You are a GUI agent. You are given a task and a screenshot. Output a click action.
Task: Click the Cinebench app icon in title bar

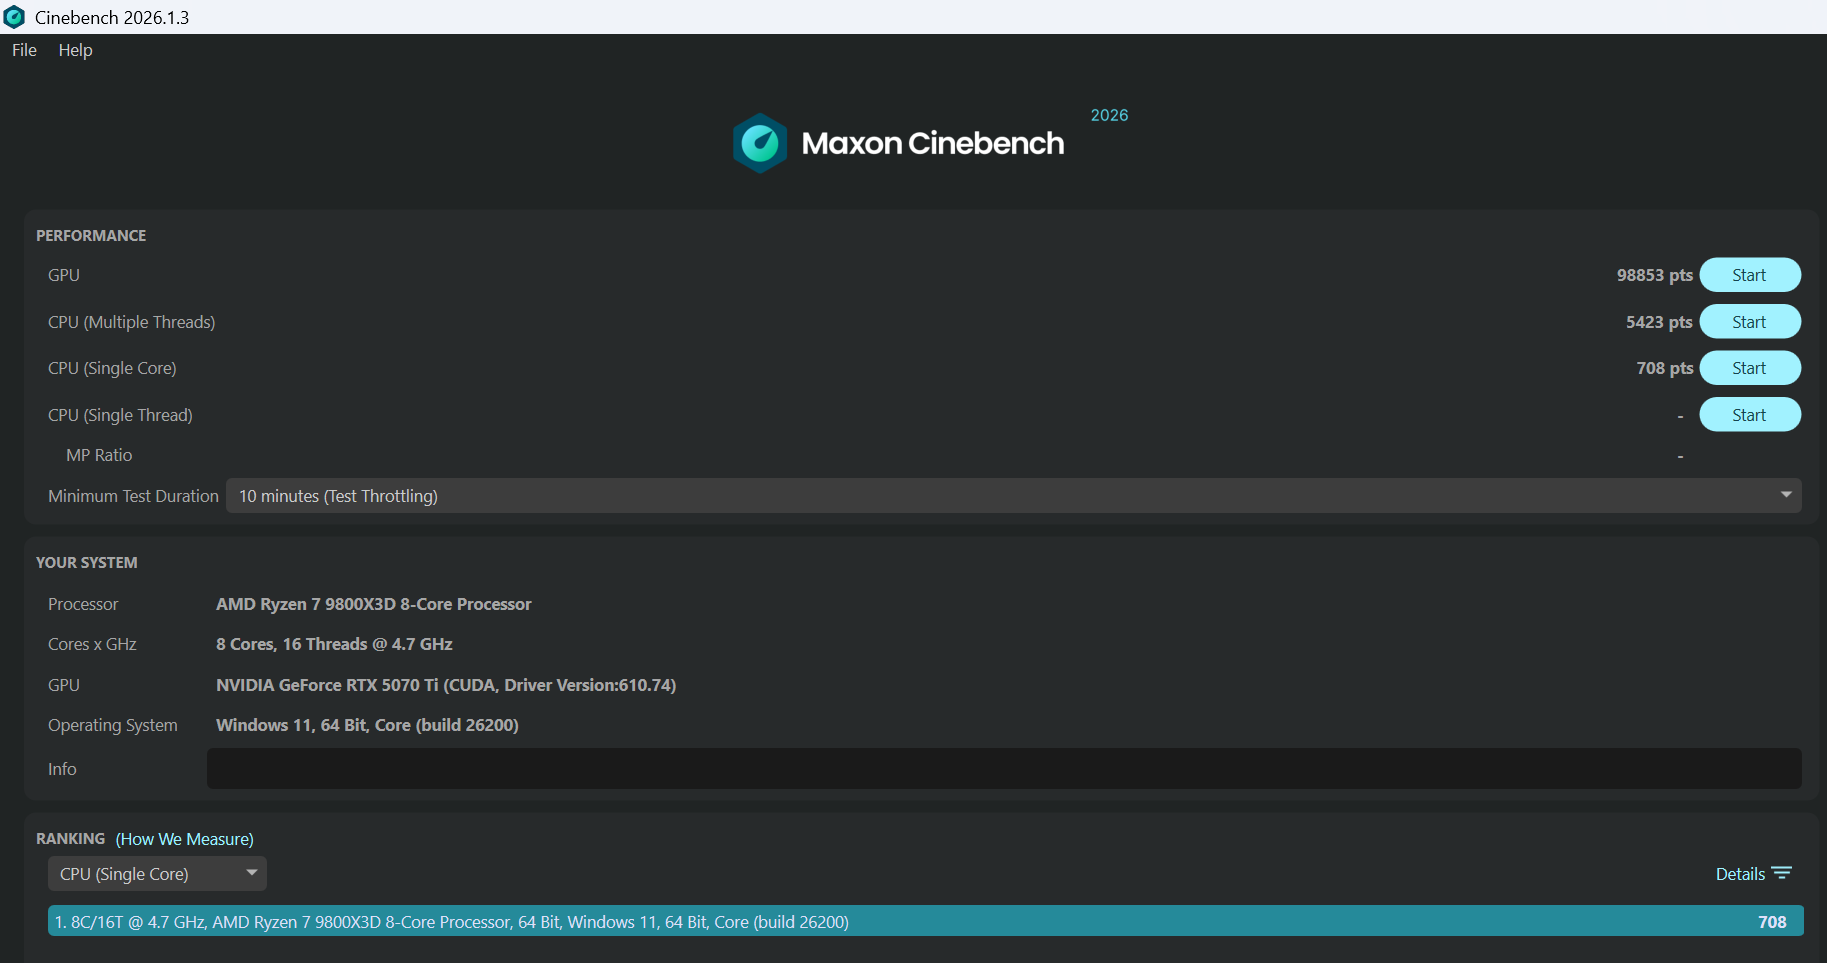[x=14, y=17]
